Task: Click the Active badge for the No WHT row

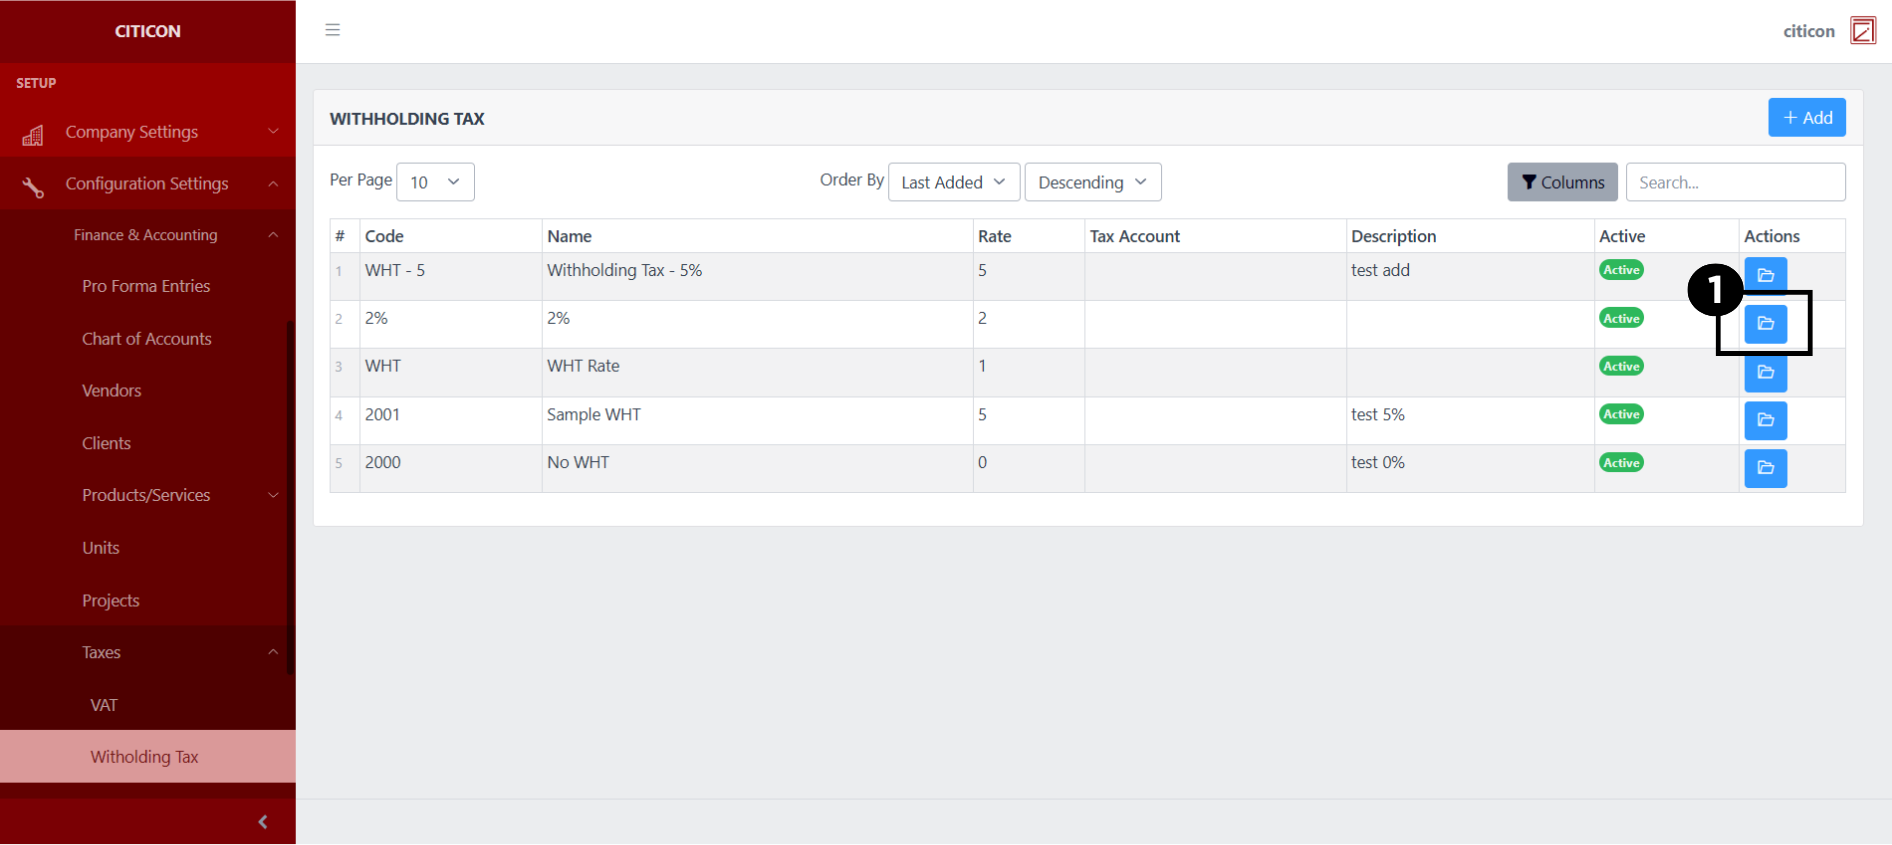Action: coord(1621,462)
